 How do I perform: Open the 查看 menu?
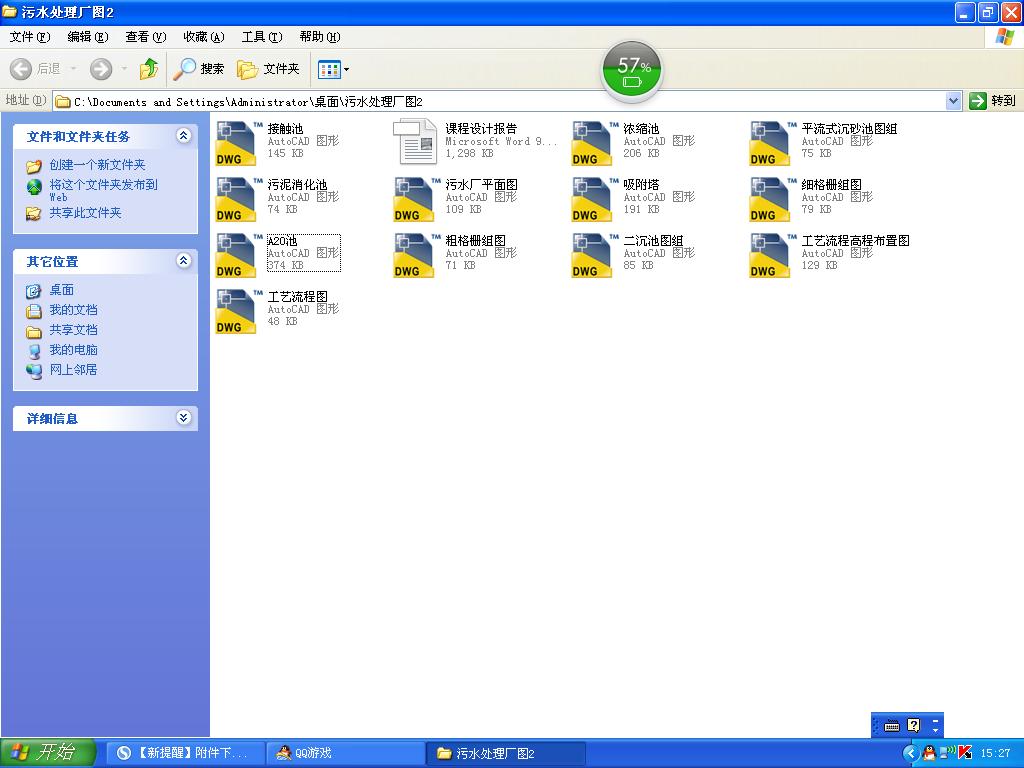143,37
